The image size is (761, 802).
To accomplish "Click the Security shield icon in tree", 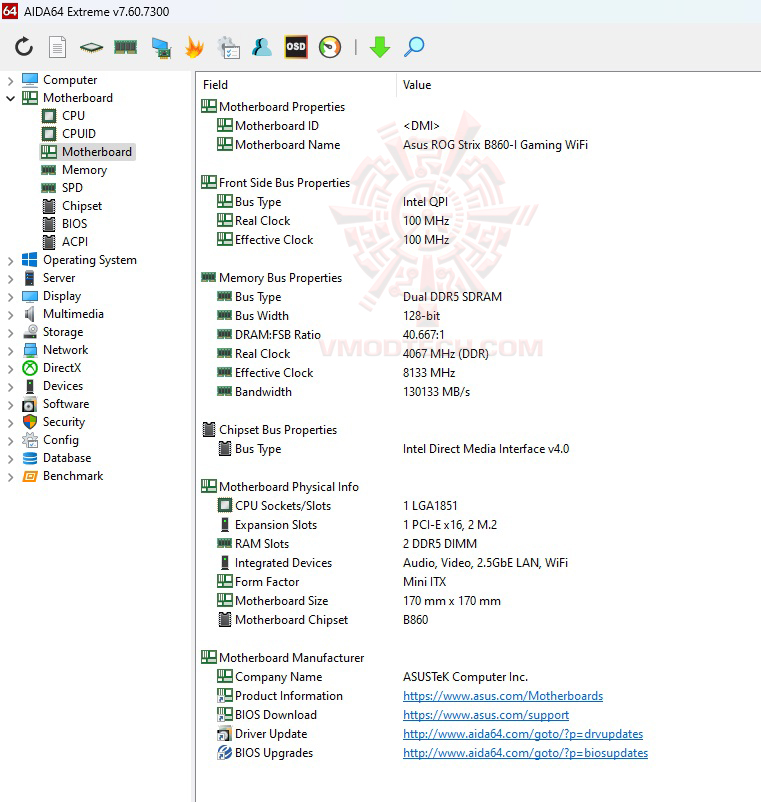I will [x=30, y=422].
